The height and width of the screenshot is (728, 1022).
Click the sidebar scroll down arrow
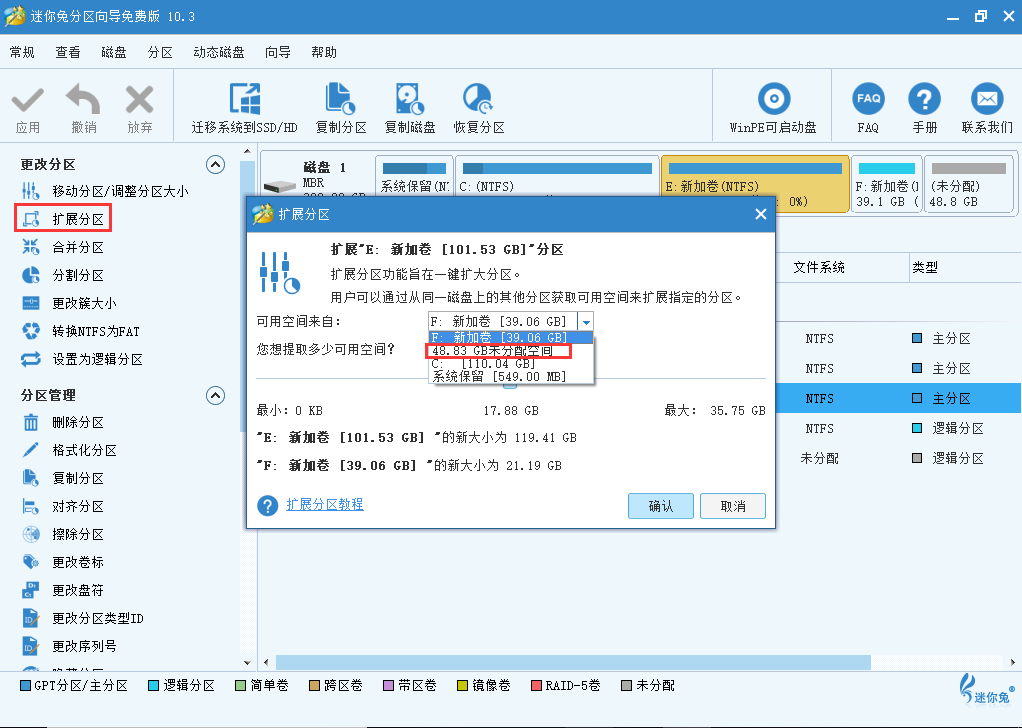click(247, 662)
